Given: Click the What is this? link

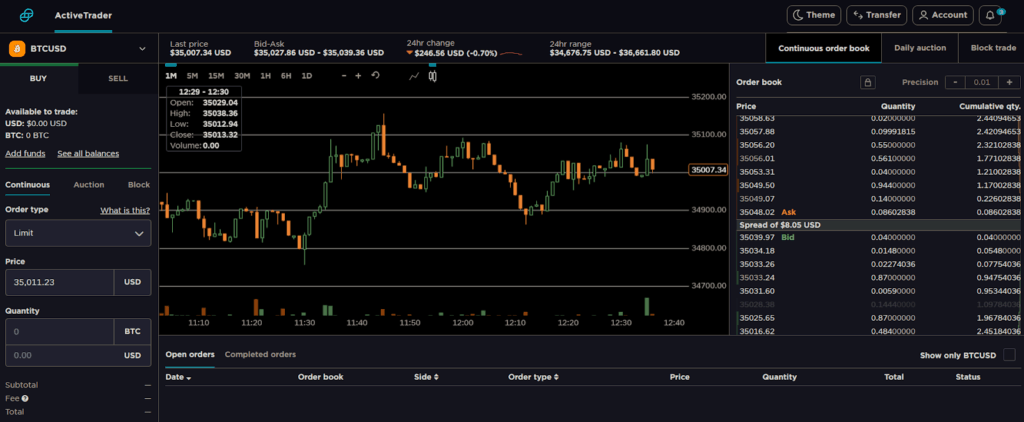Looking at the screenshot, I should click(x=125, y=210).
